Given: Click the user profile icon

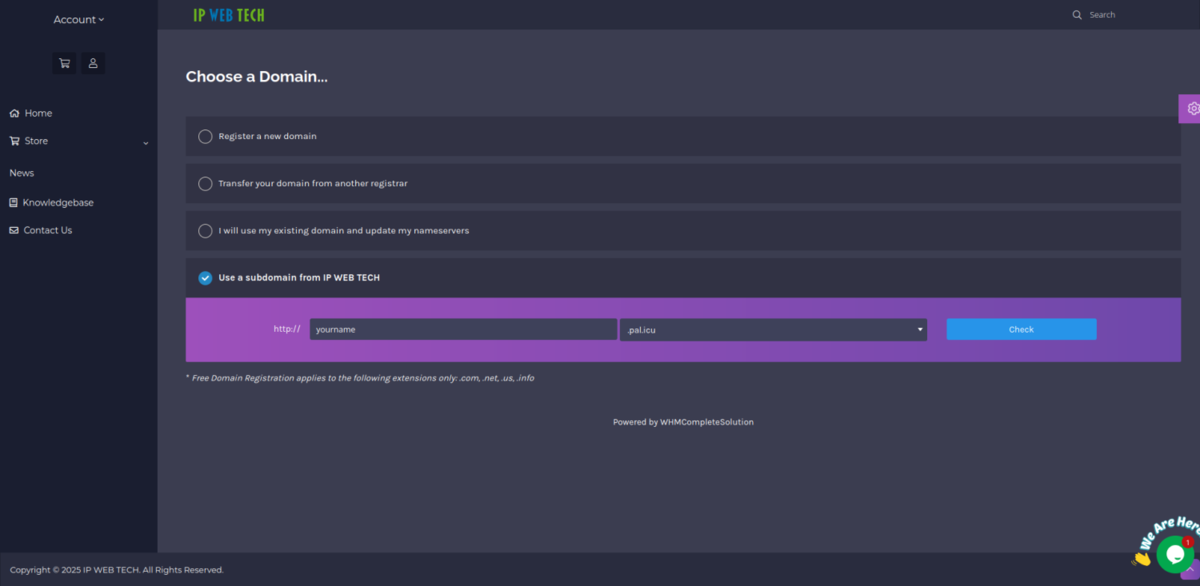Looking at the screenshot, I should pos(93,63).
